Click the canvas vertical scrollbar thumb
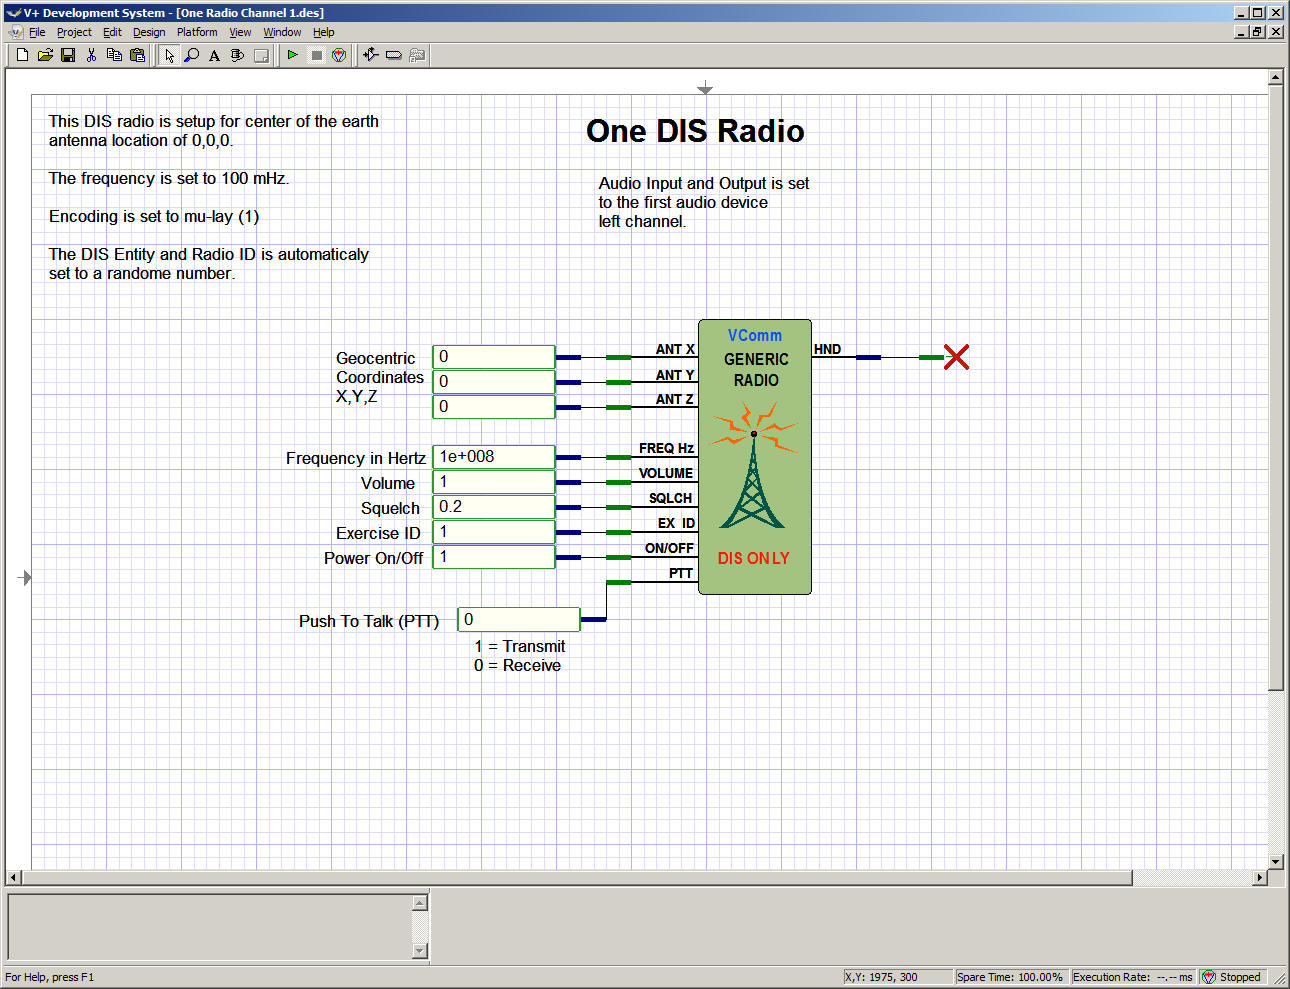Image resolution: width=1290 pixels, height=989 pixels. pos(1275,388)
